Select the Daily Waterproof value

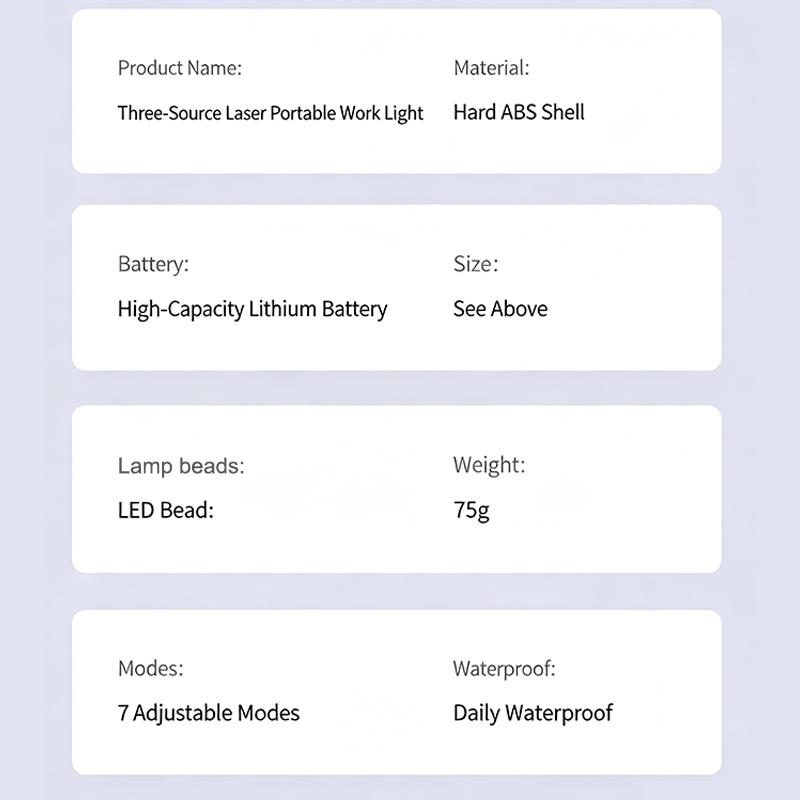533,713
